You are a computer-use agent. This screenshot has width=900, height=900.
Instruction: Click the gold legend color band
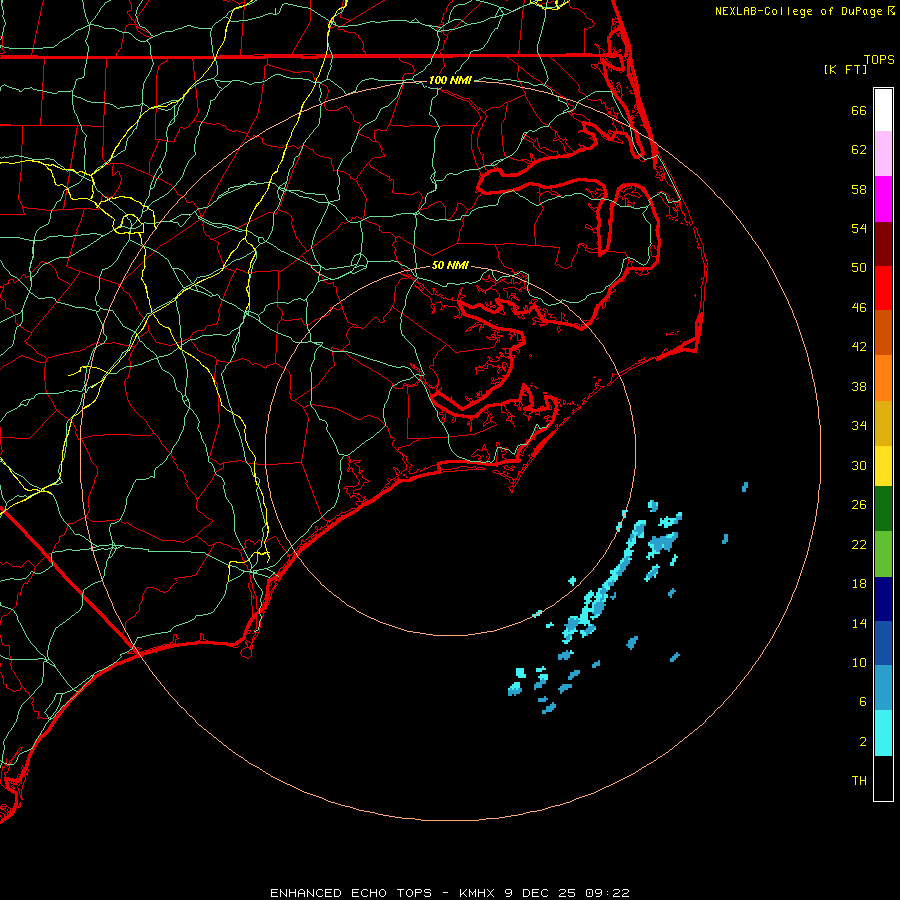(883, 423)
